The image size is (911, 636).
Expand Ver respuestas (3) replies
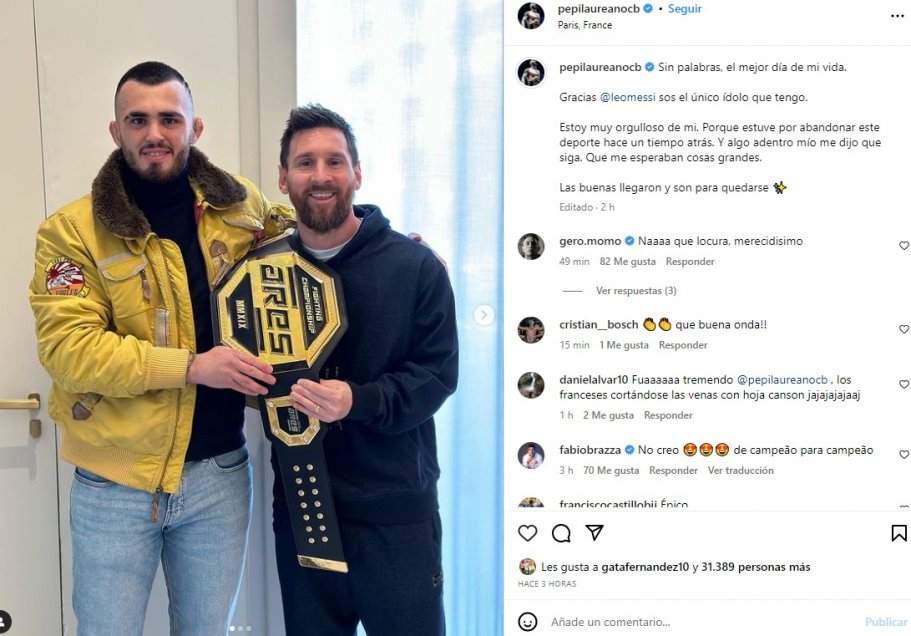click(x=636, y=290)
